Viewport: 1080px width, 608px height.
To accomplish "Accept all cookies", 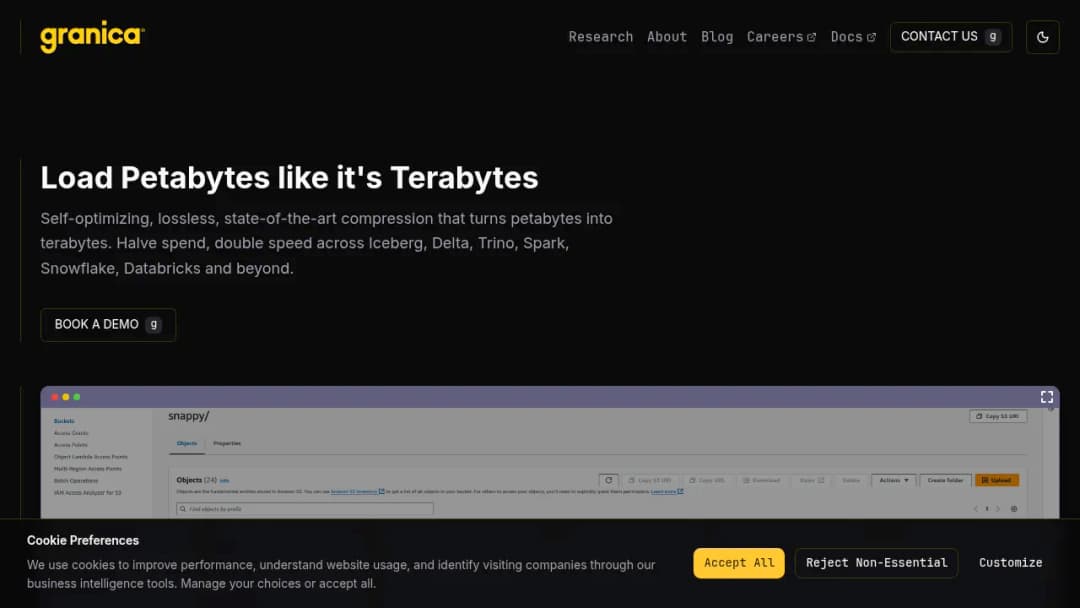I will [x=738, y=563].
